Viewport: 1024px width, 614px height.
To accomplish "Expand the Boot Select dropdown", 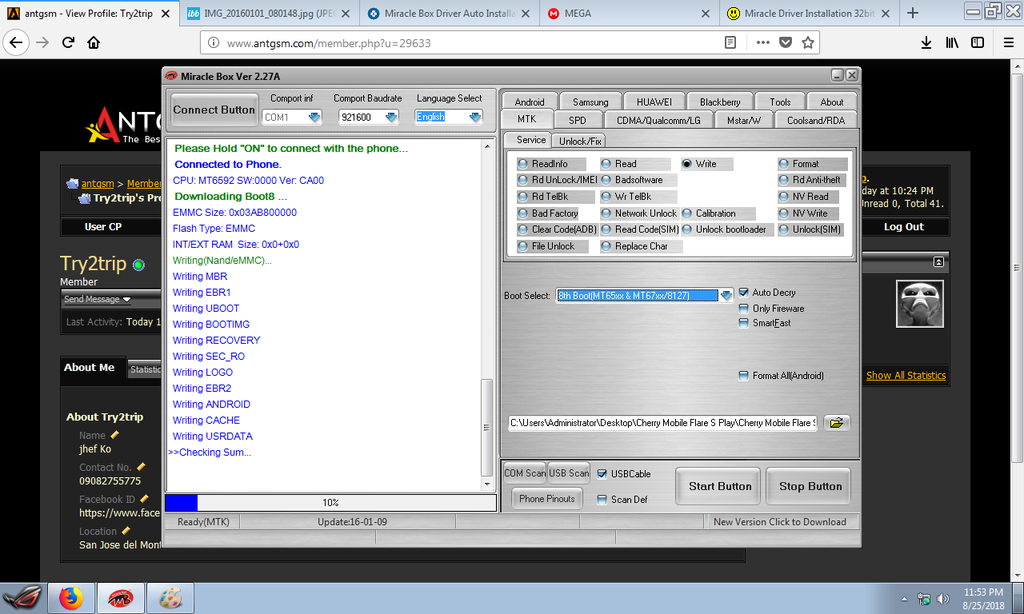I will [x=726, y=295].
